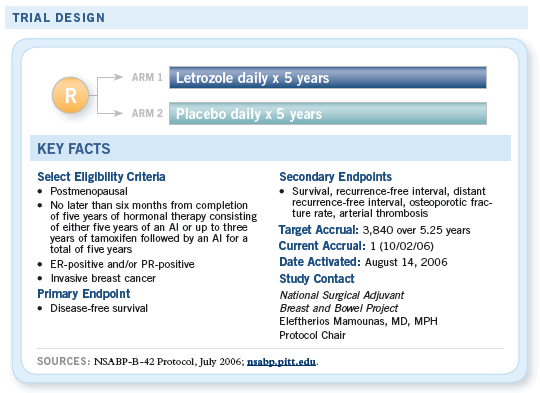Select the Letrozole daily x 5 years bar
540x393 pixels.
(328, 78)
